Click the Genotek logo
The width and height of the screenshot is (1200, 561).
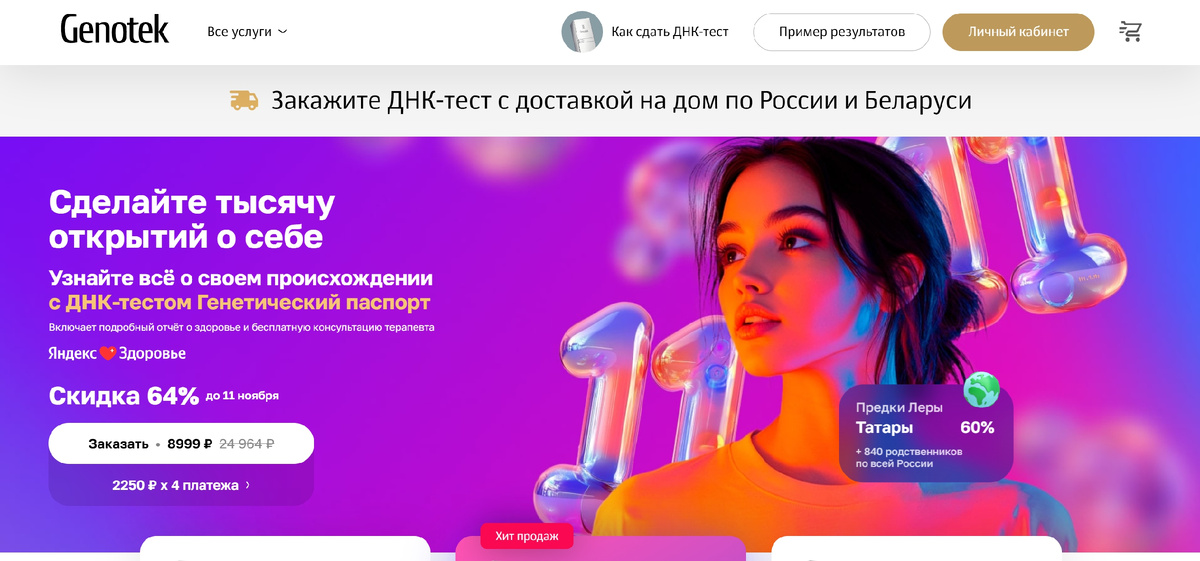pos(114,30)
